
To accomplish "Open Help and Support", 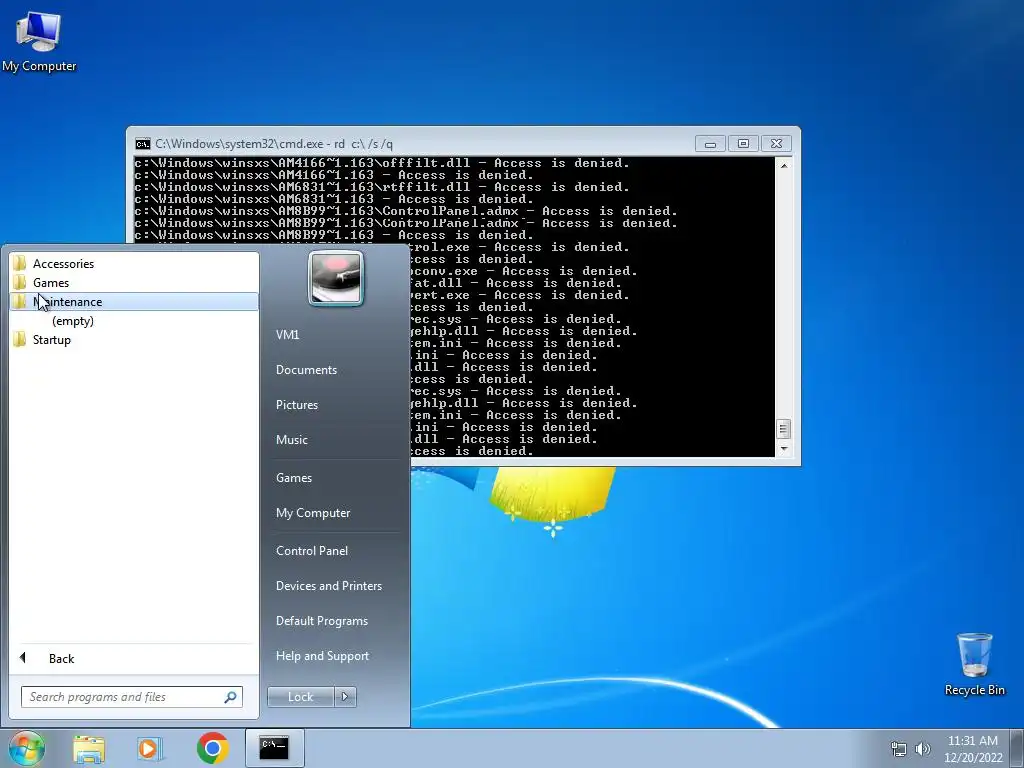I will (322, 656).
